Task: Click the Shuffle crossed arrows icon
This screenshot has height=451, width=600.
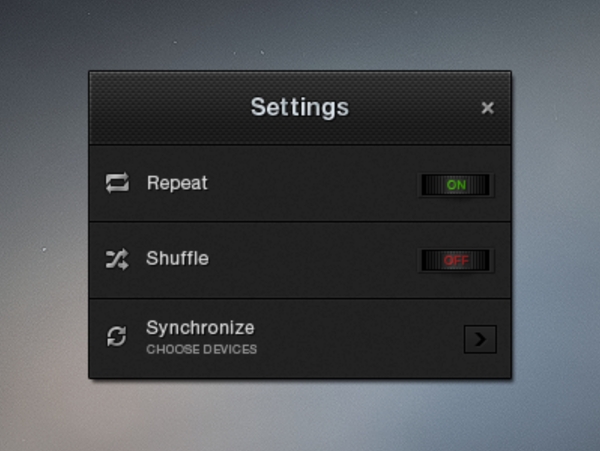Action: pos(117,259)
